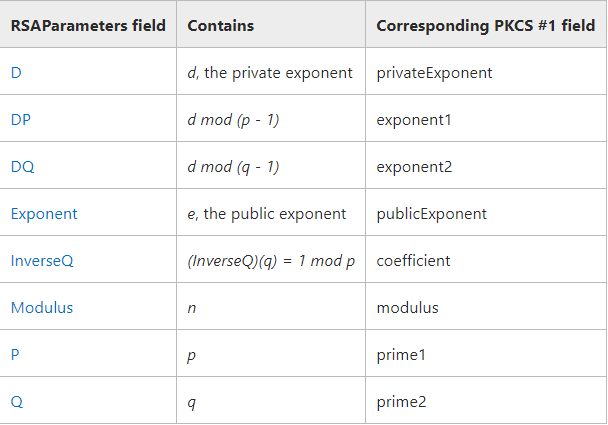This screenshot has height=425, width=608.
Task: Follow the Exponent link
Action: click(44, 214)
